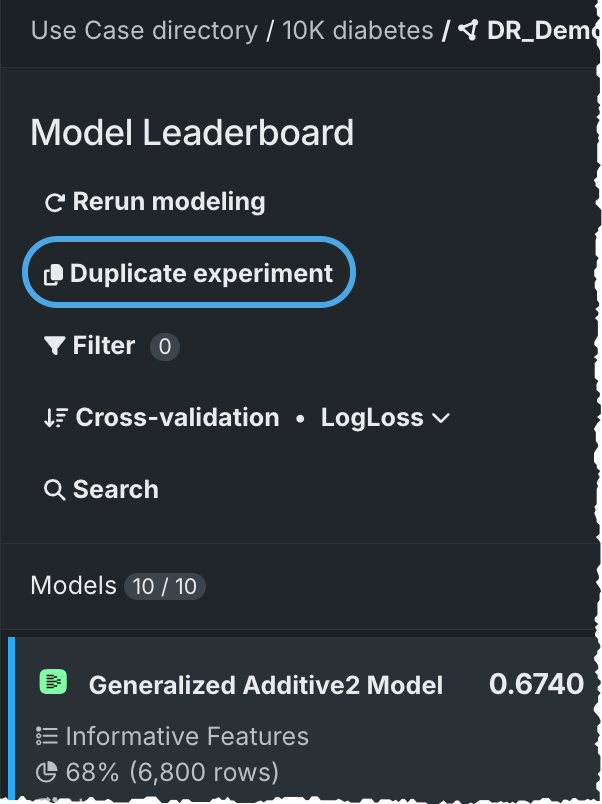The width and height of the screenshot is (602, 804).
Task: Click the chevron arrow next to LogLoss
Action: [x=440, y=418]
